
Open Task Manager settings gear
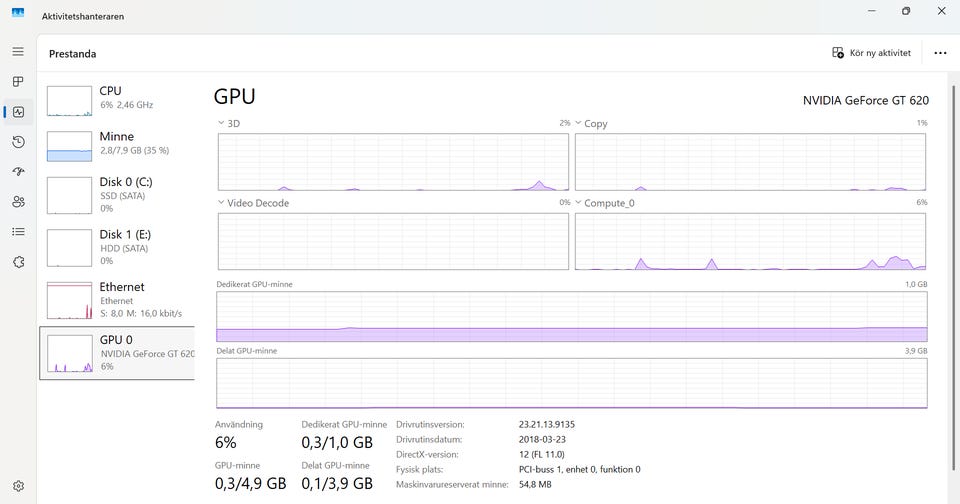click(x=18, y=487)
